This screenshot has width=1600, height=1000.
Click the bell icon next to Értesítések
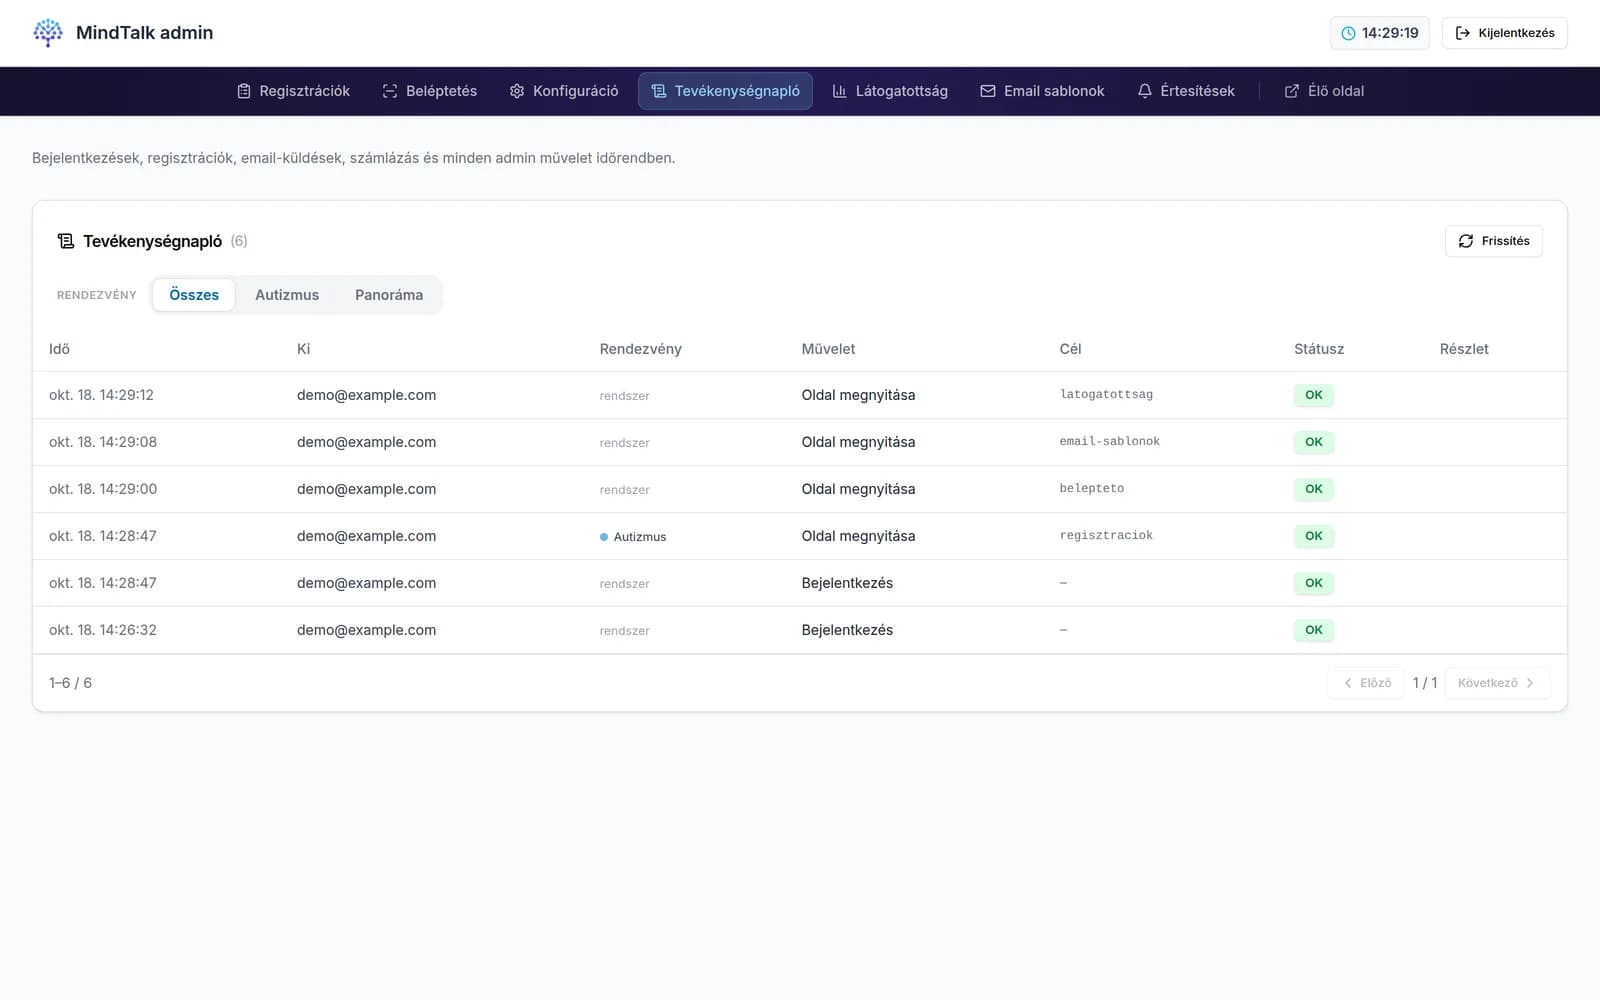click(x=1145, y=91)
